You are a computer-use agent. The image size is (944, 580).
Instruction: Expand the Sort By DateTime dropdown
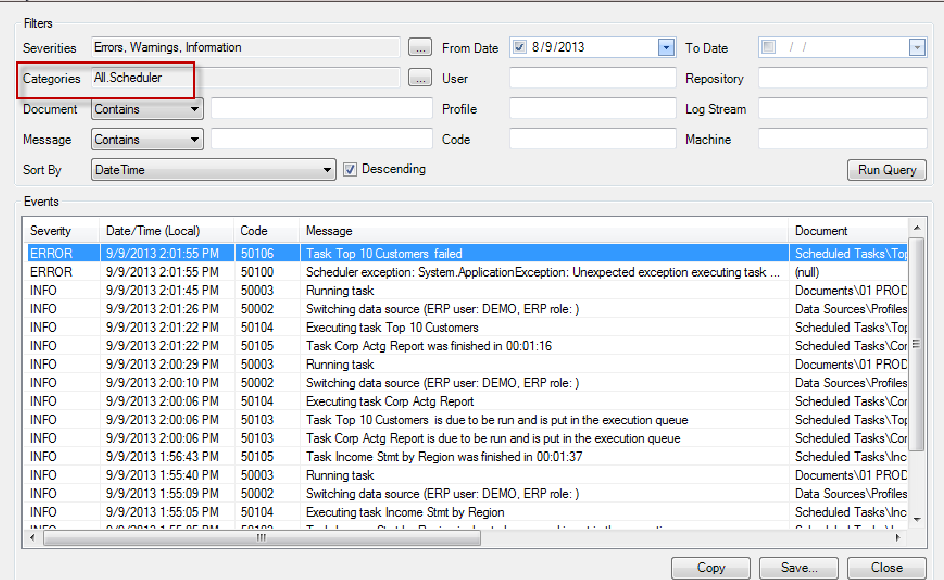click(327, 170)
